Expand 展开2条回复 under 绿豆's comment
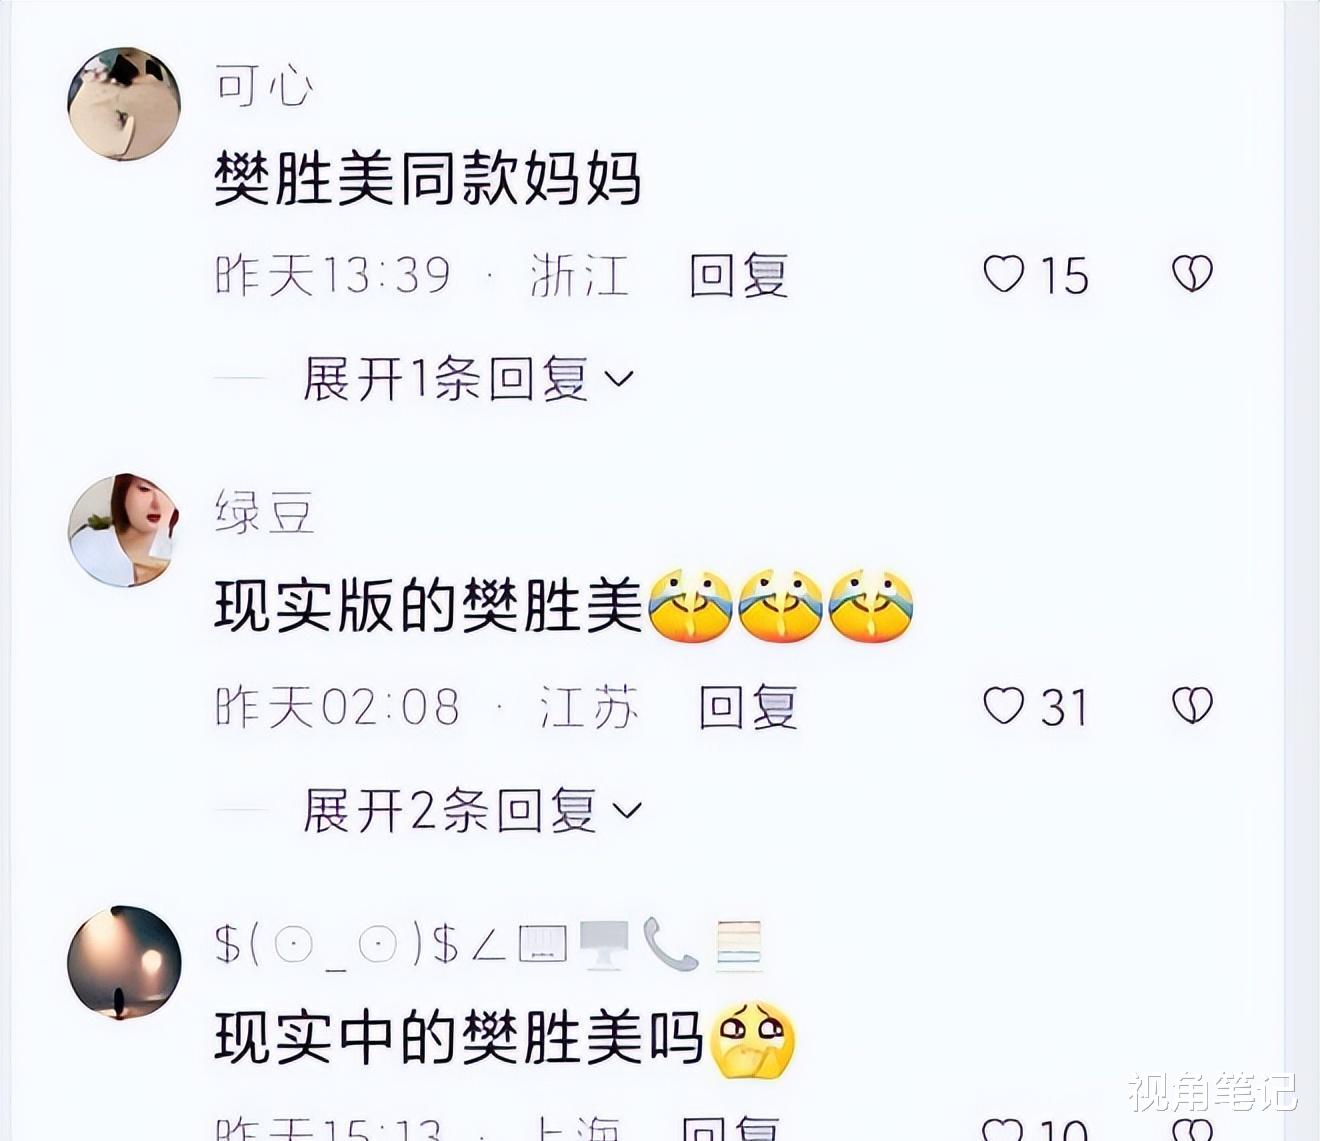Image resolution: width=1320 pixels, height=1141 pixels. click(x=472, y=810)
